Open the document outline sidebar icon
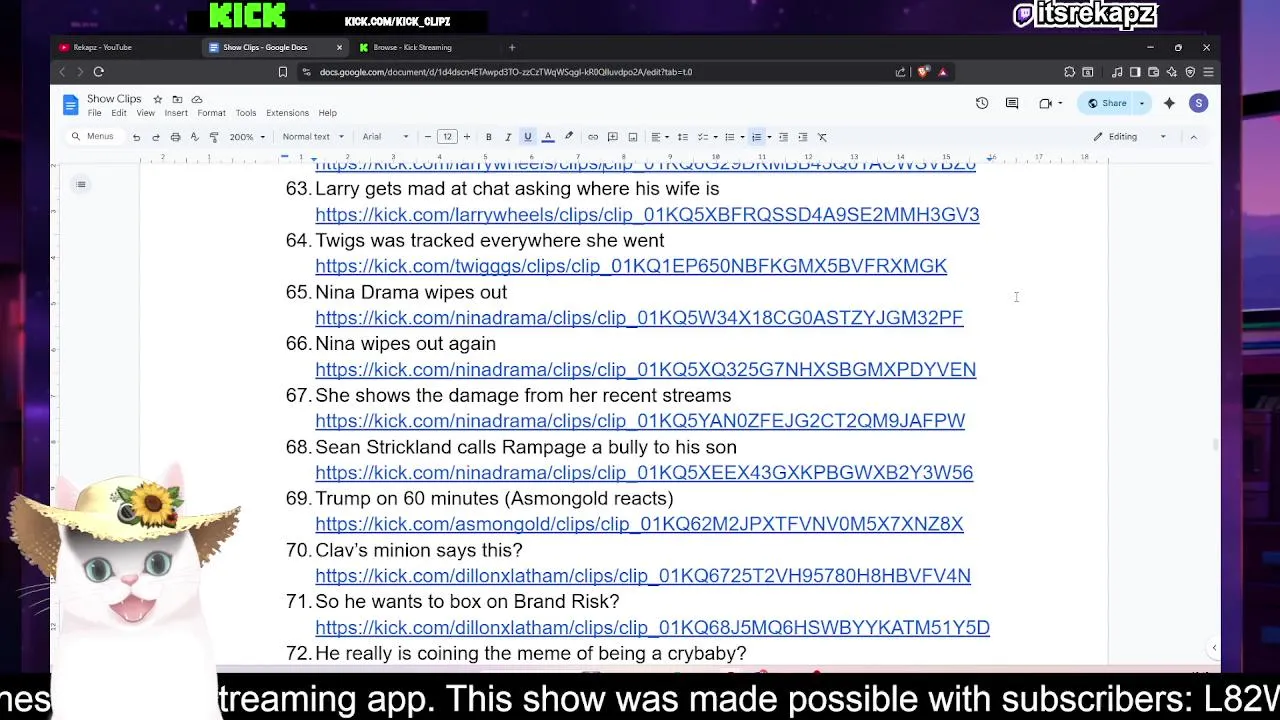Image resolution: width=1280 pixels, height=720 pixels. (81, 184)
